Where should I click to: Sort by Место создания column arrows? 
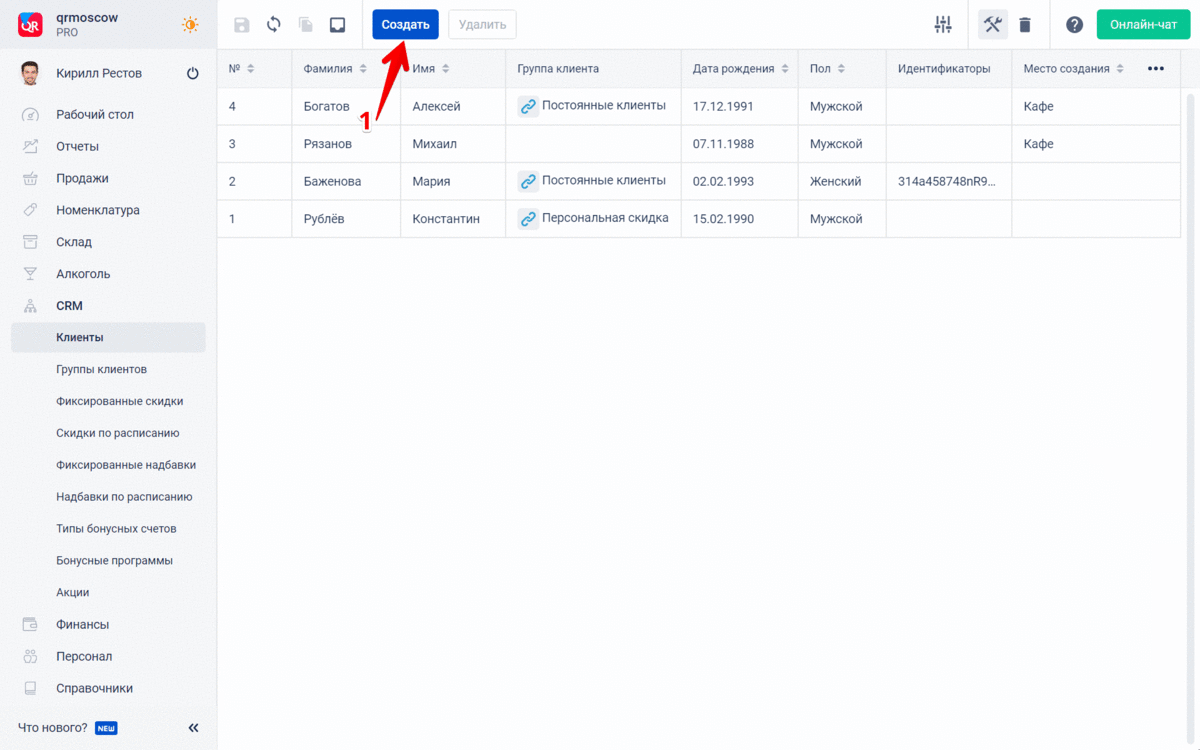pyautogui.click(x=1120, y=69)
